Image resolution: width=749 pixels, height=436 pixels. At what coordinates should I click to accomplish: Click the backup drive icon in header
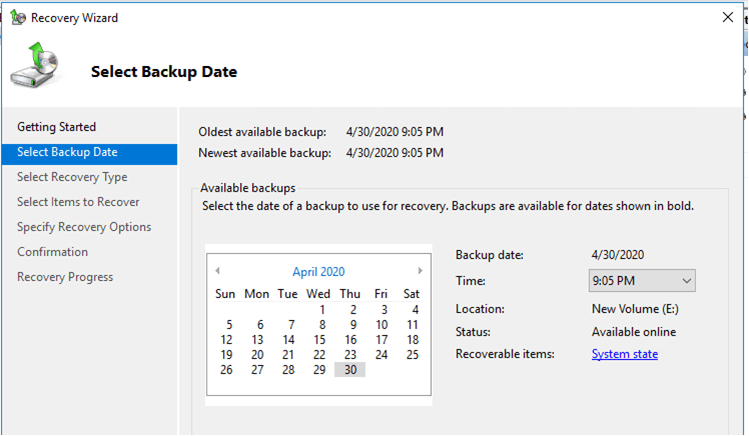(x=34, y=65)
